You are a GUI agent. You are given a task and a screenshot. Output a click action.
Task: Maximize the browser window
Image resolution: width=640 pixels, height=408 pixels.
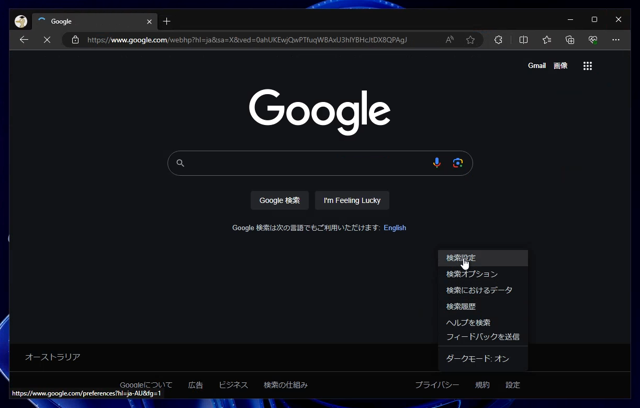coord(594,19)
